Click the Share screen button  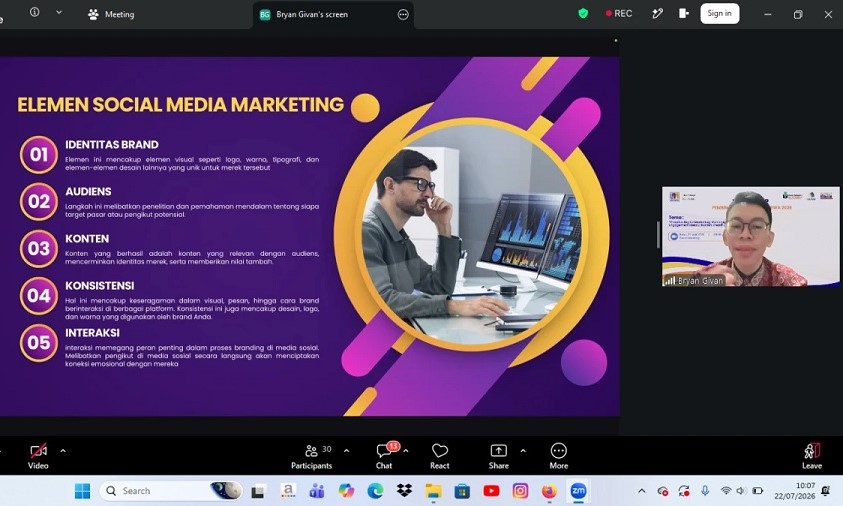(498, 457)
